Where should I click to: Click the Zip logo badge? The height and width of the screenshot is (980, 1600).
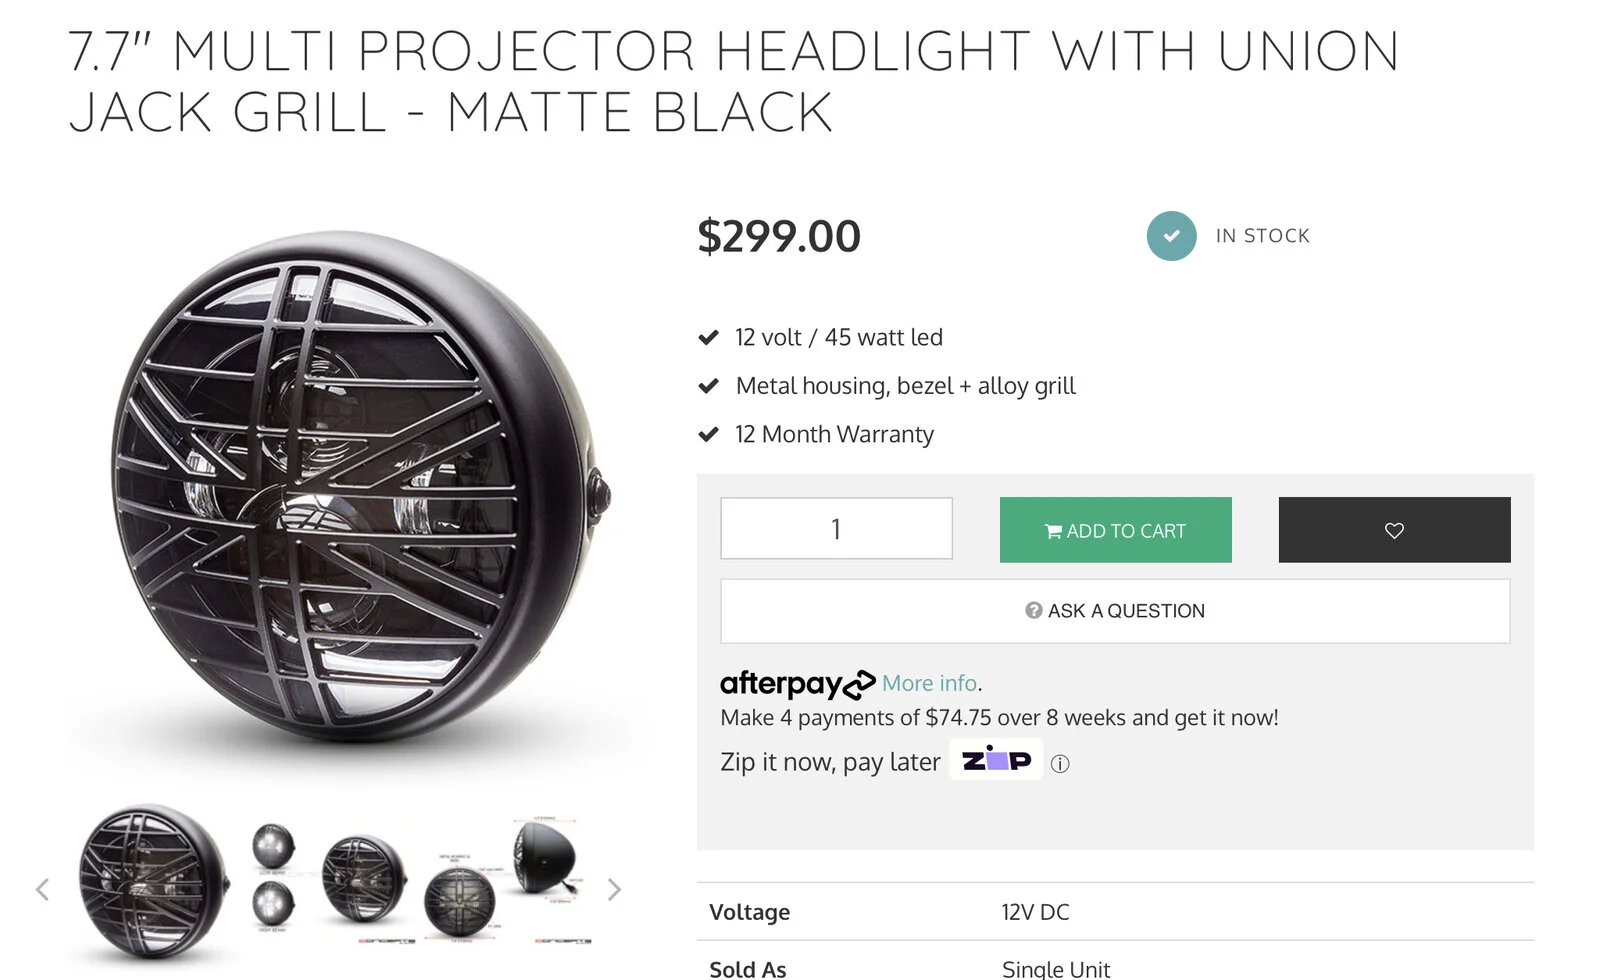coord(996,760)
